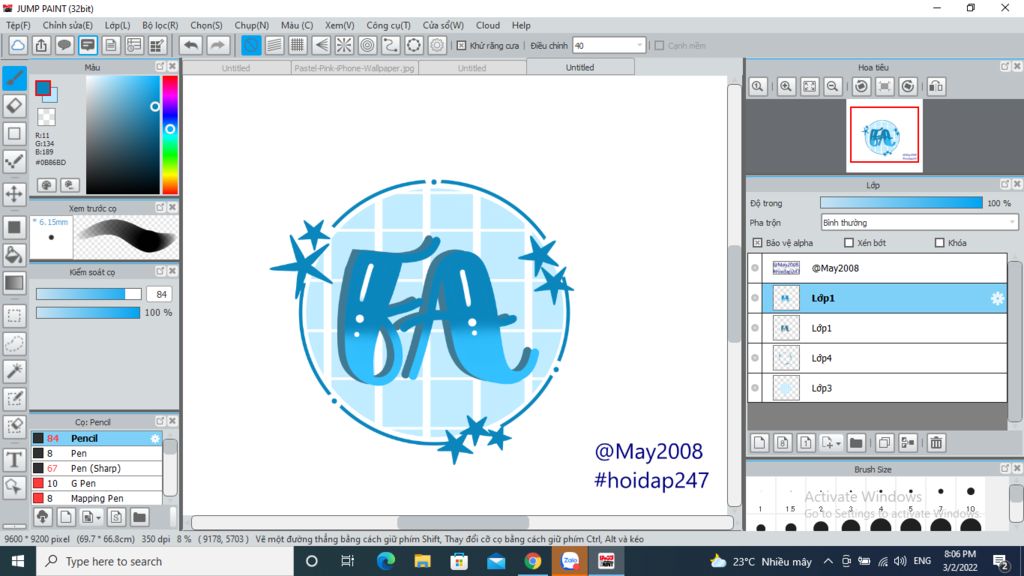Adjust the Độ trong opacity slider

(x=901, y=203)
